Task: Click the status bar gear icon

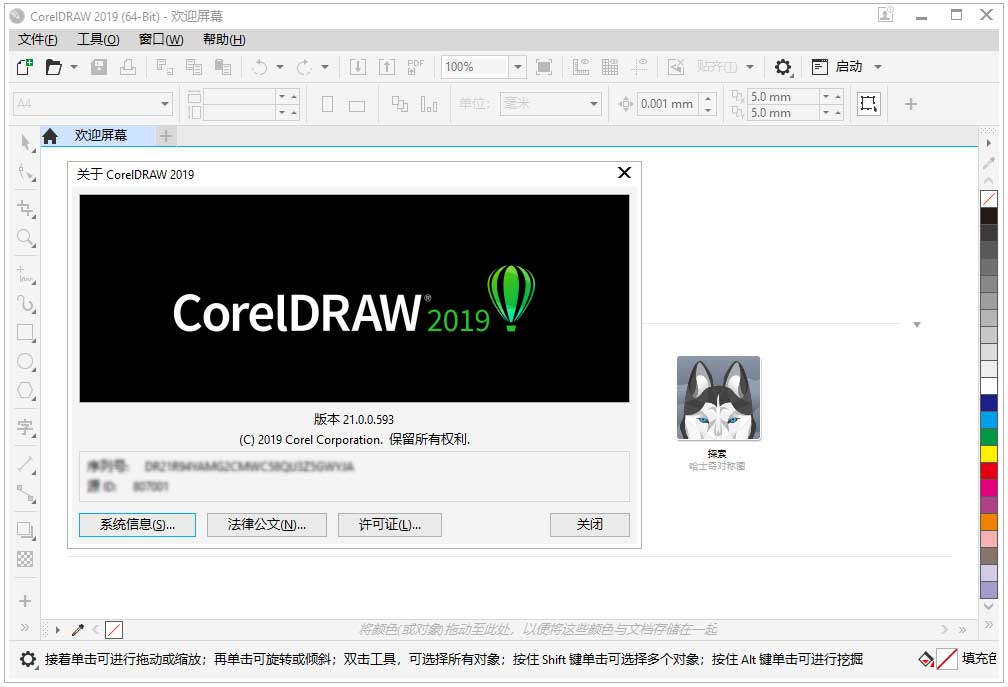Action: tap(28, 659)
